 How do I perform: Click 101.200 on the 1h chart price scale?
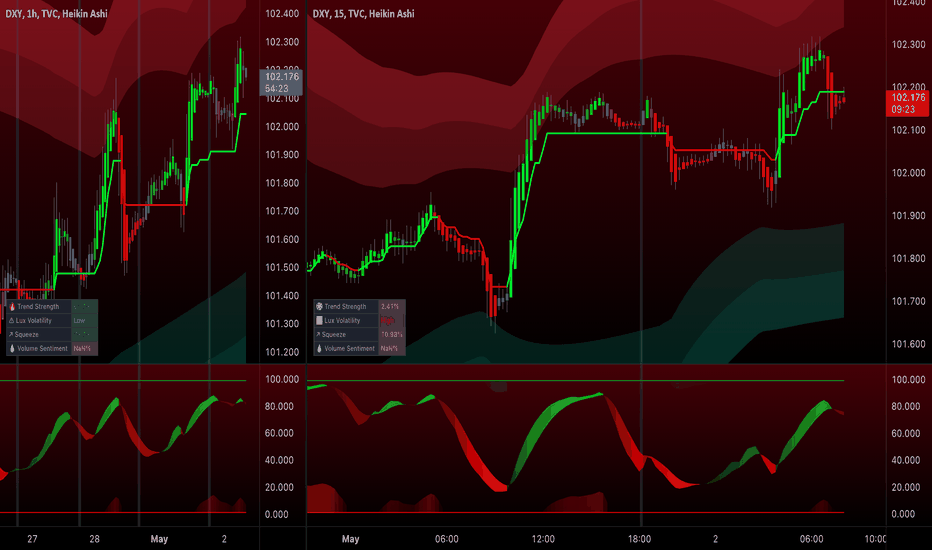[282, 352]
